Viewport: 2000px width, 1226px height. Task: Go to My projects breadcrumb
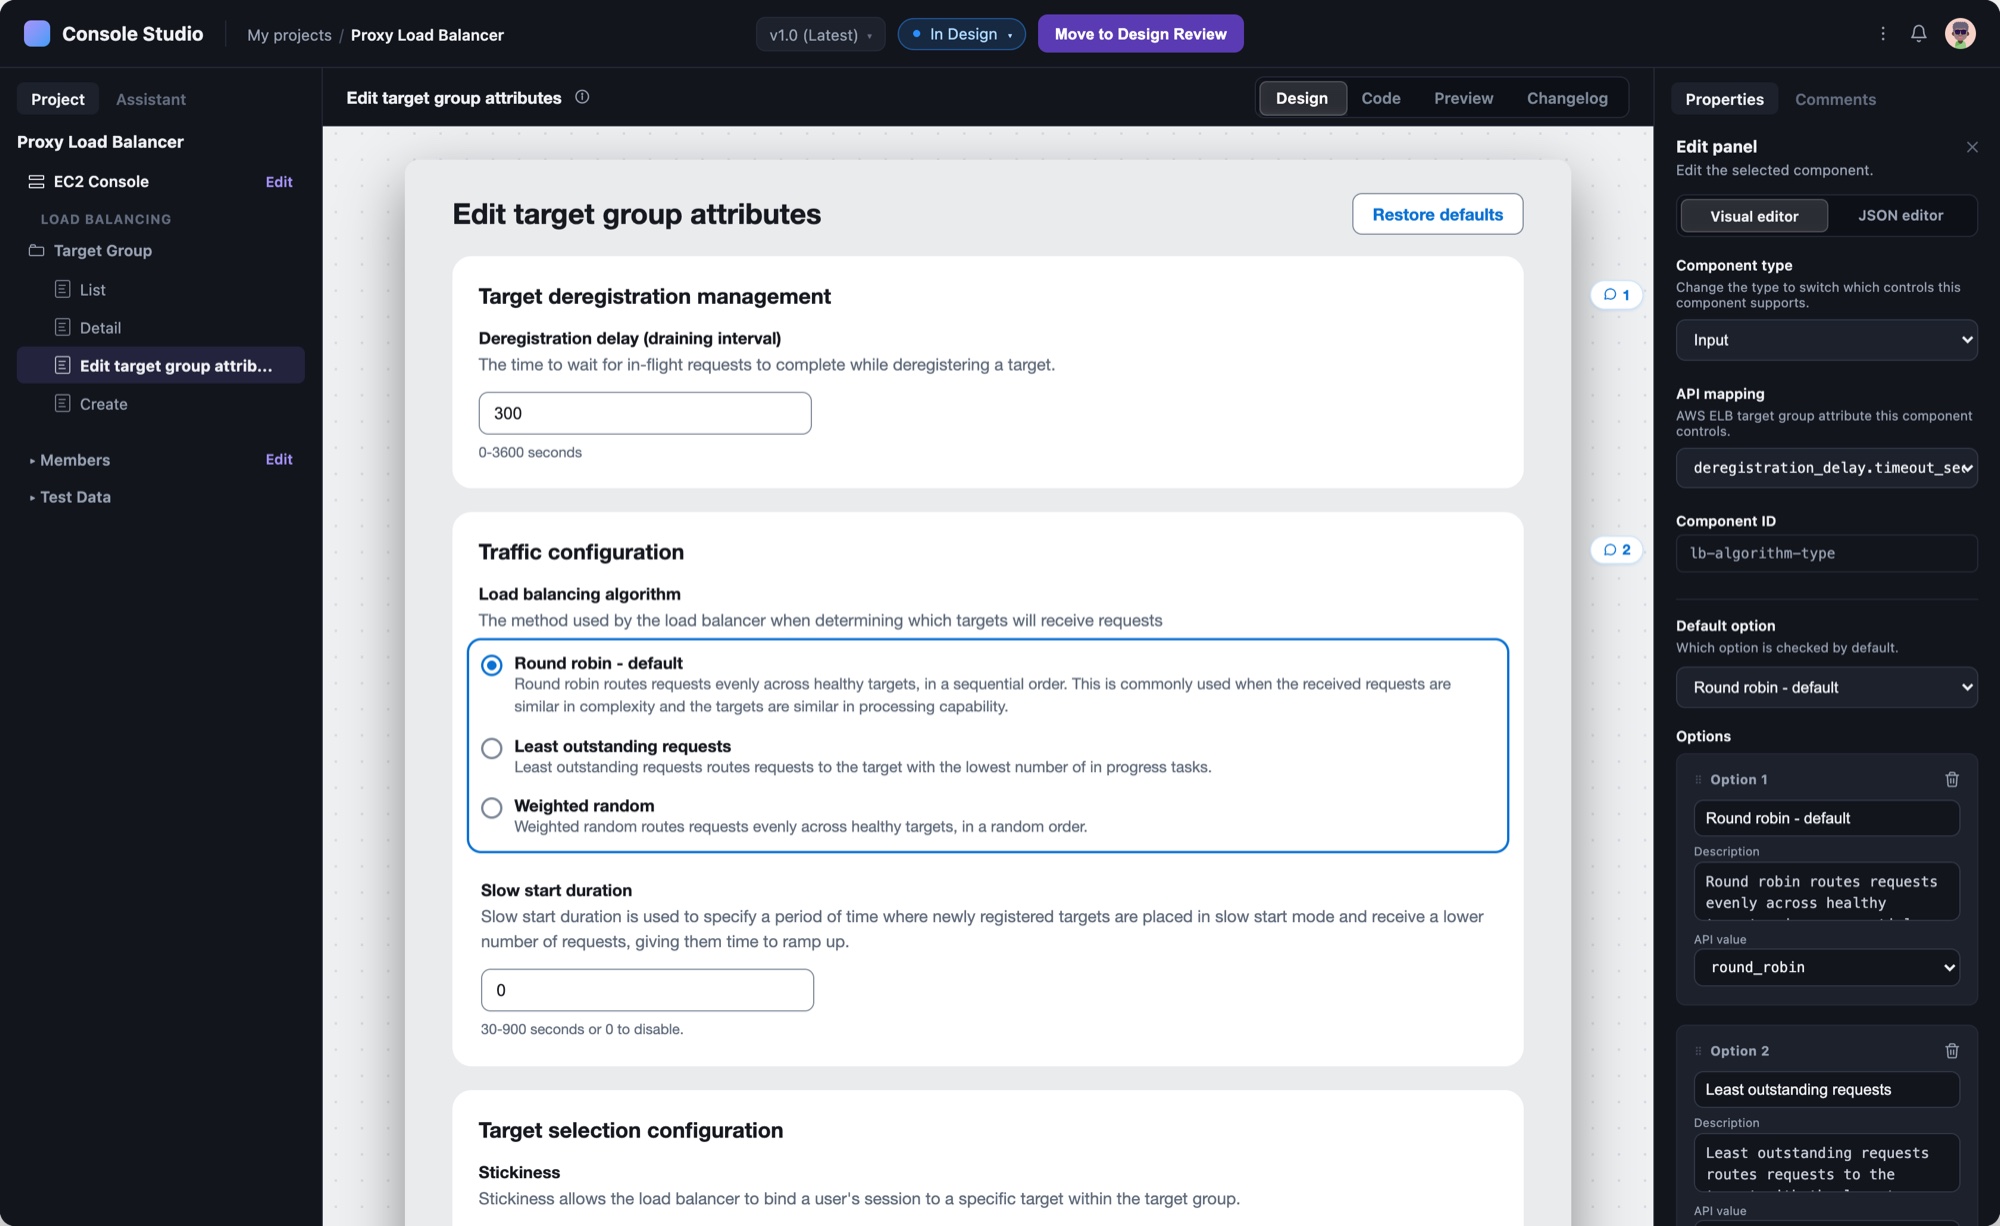[x=289, y=35]
